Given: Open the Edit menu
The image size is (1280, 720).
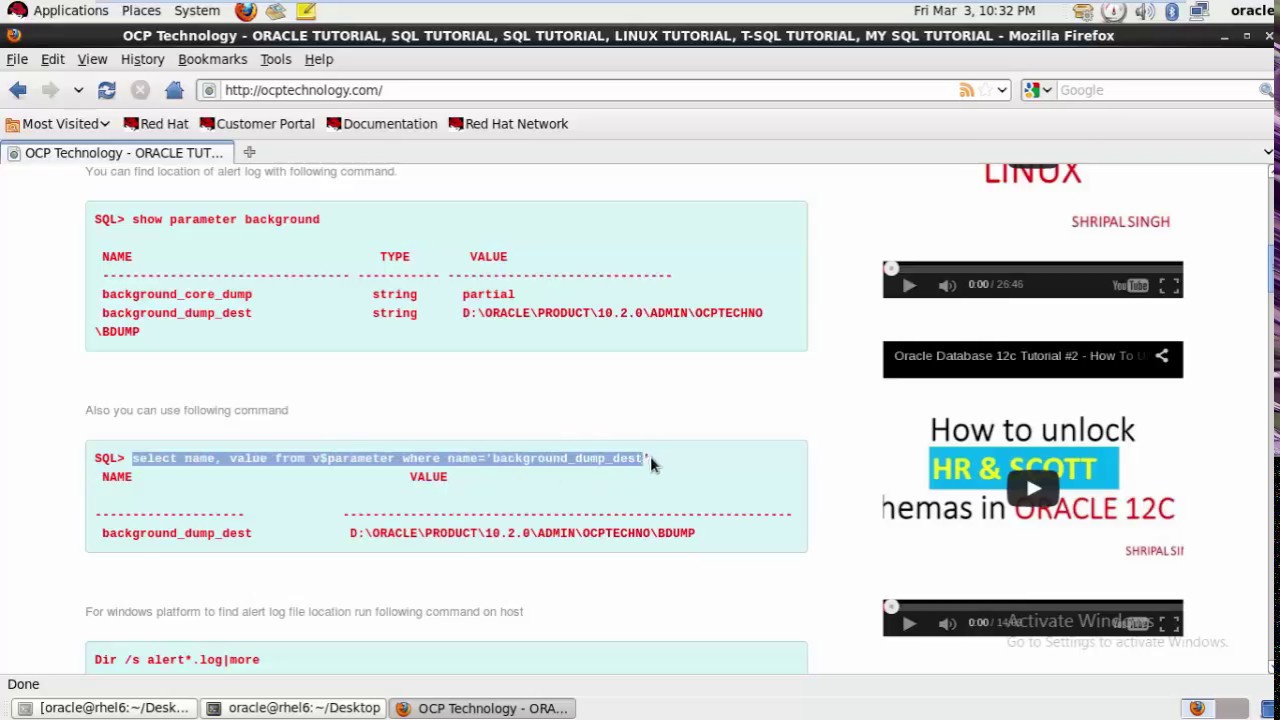Looking at the screenshot, I should tap(52, 59).
